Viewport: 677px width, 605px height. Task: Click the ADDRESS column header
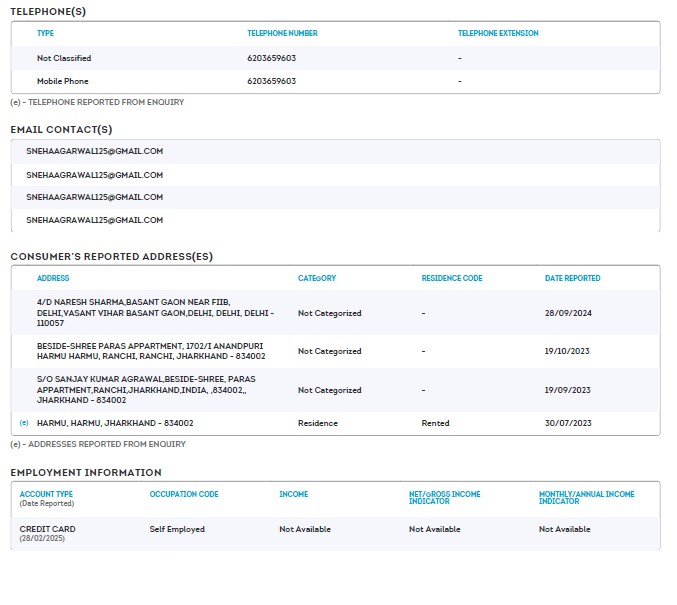tap(53, 278)
